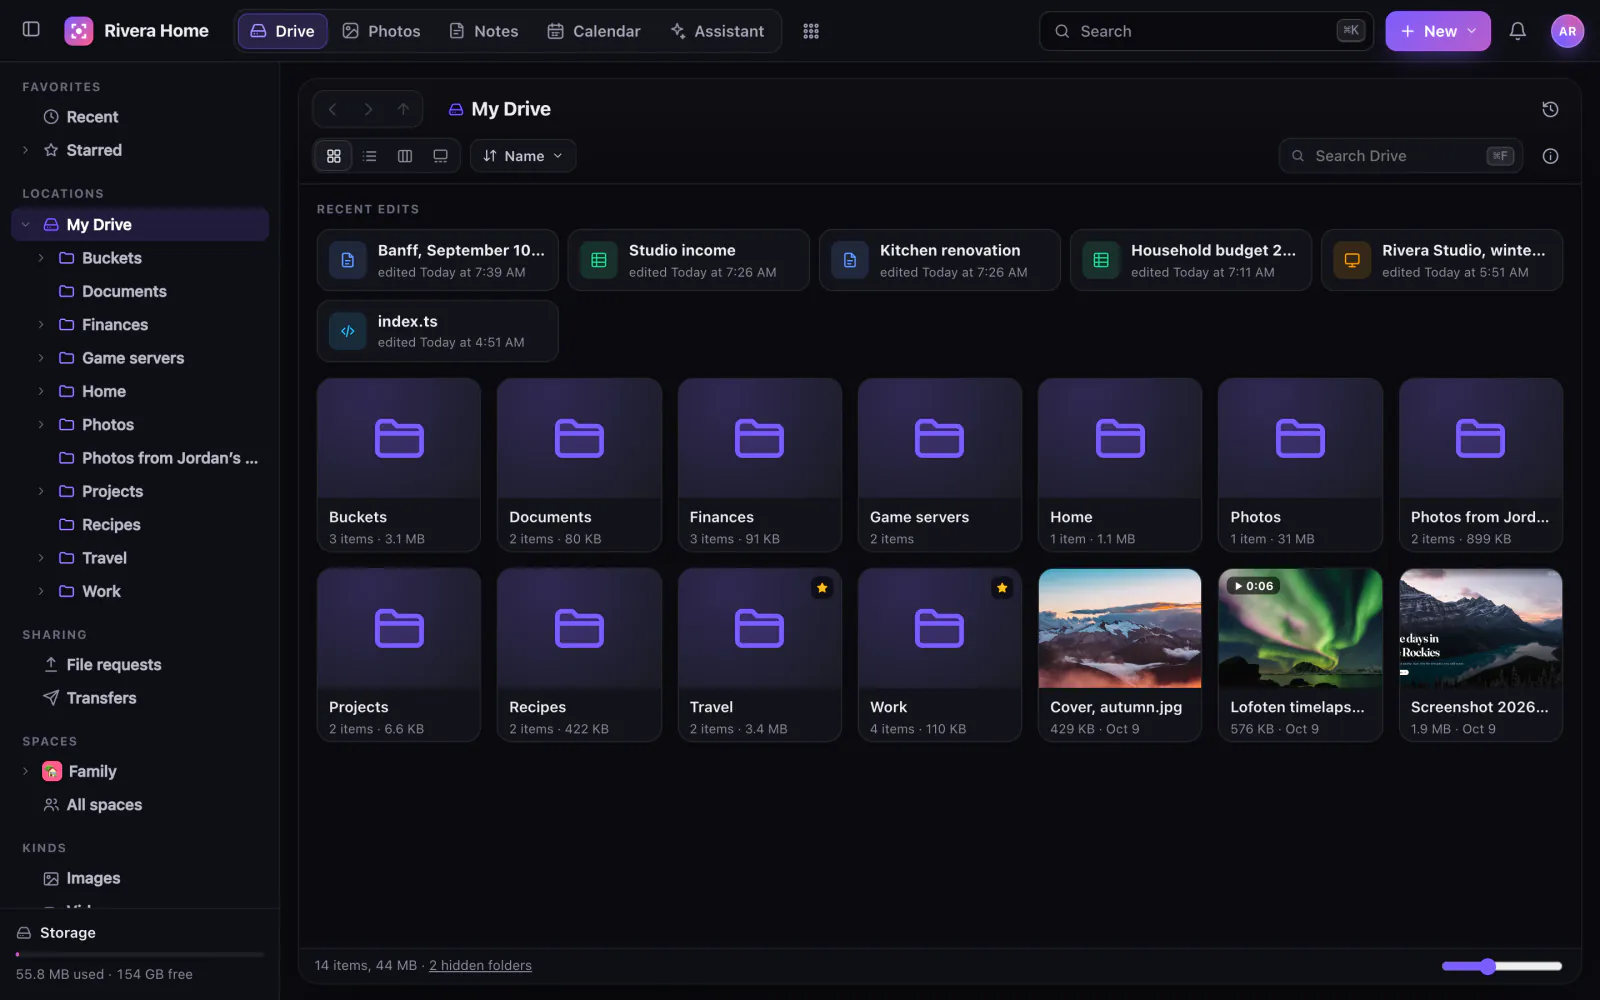This screenshot has width=1600, height=1000.
Task: Open the Recipes folder card
Action: 579,655
